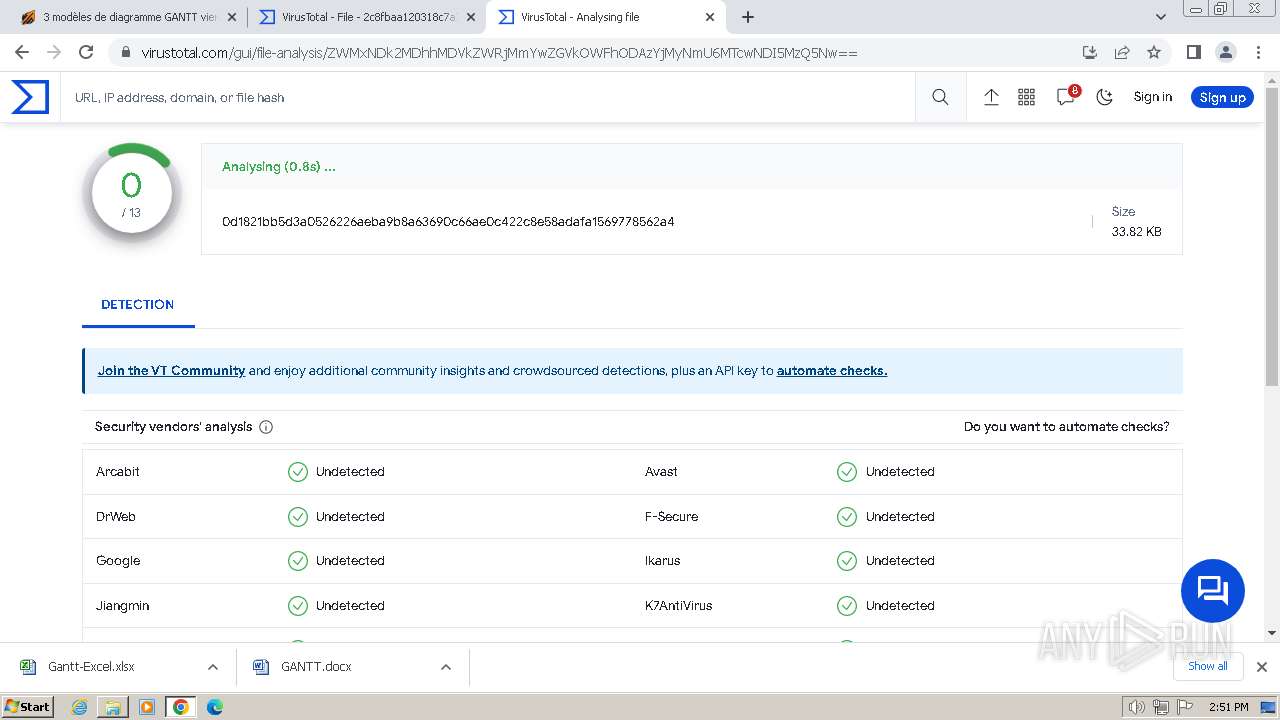Click Show all downloads button
The height and width of the screenshot is (720, 1280).
[1208, 666]
